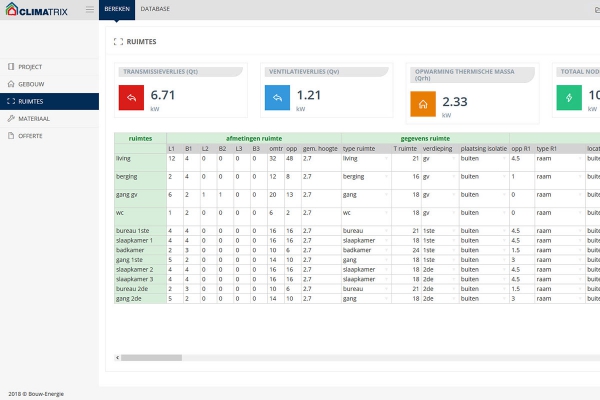Open verdieping dropdown for bureau 1ste
Image resolution: width=600 pixels, height=400 pixels.
(x=454, y=231)
